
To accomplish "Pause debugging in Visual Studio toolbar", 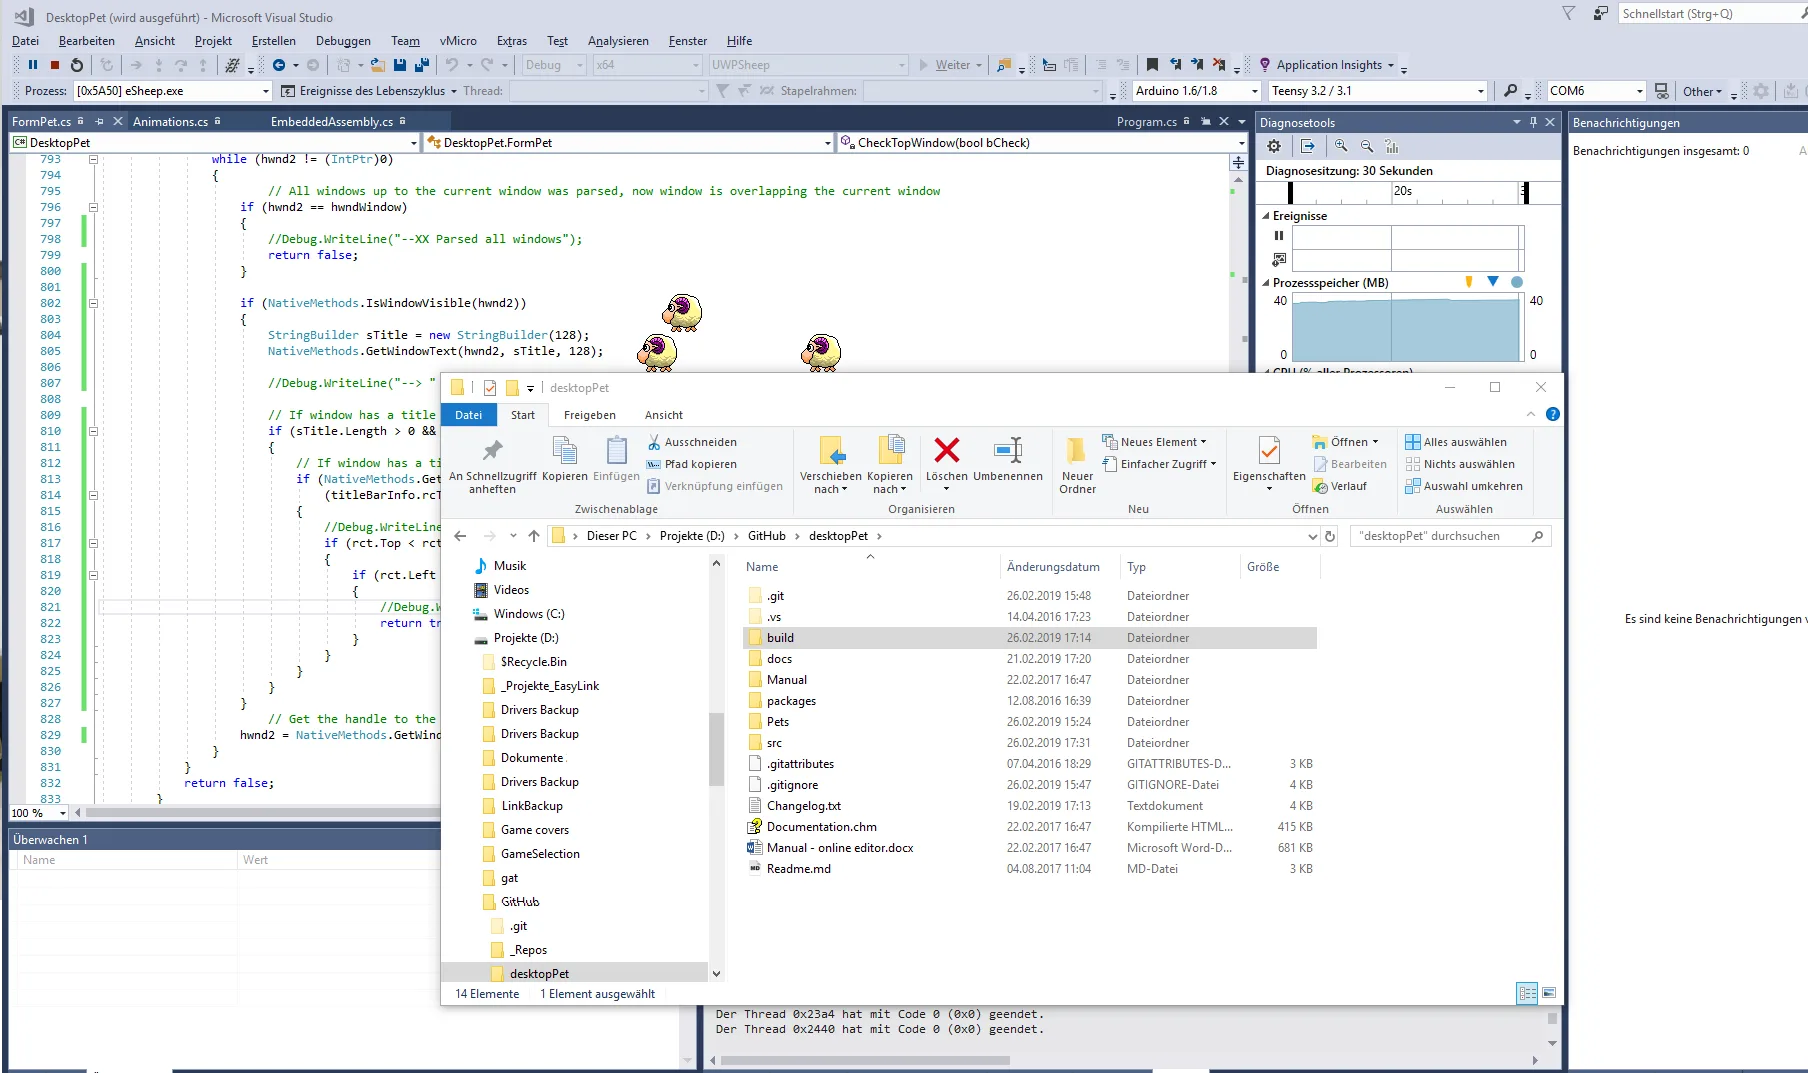I will pyautogui.click(x=33, y=65).
